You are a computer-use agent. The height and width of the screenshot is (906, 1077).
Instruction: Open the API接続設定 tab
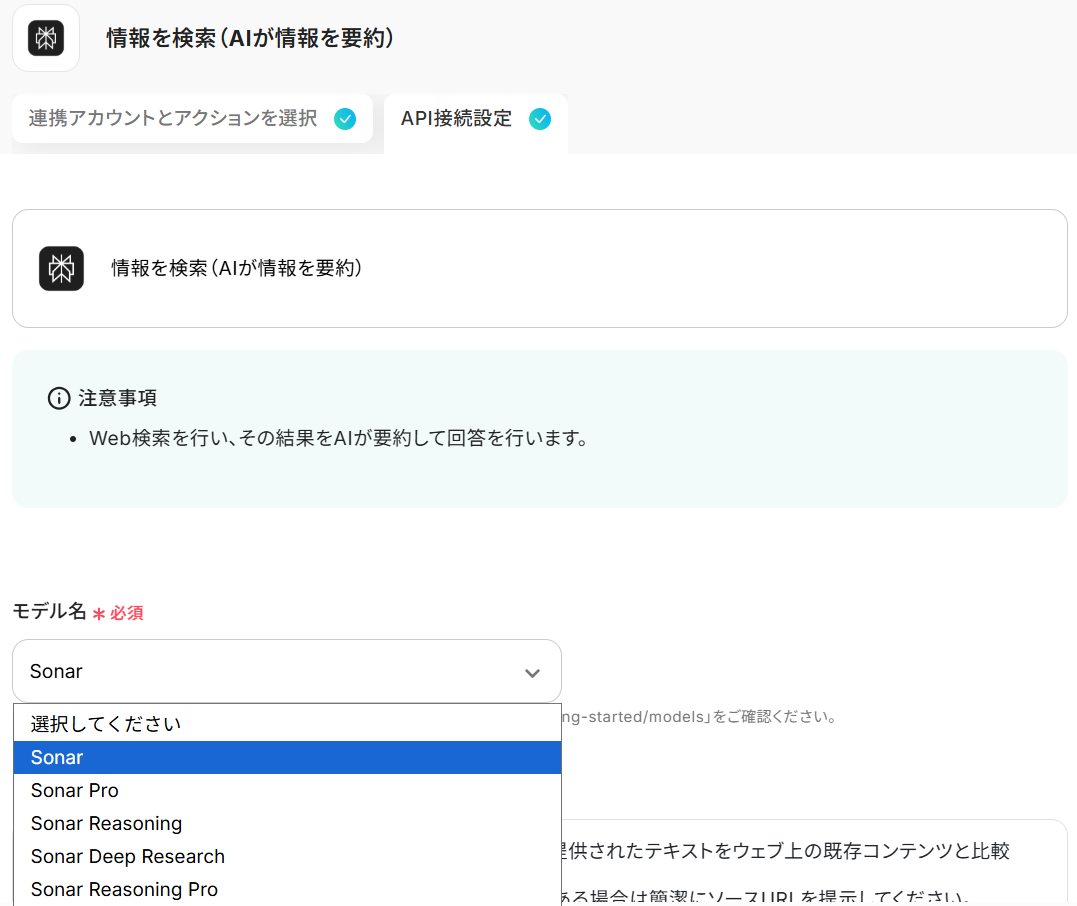[456, 119]
